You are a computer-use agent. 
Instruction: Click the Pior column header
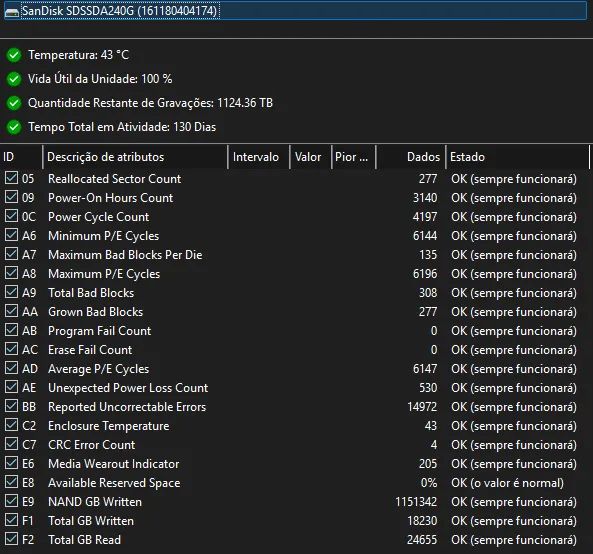click(x=354, y=157)
